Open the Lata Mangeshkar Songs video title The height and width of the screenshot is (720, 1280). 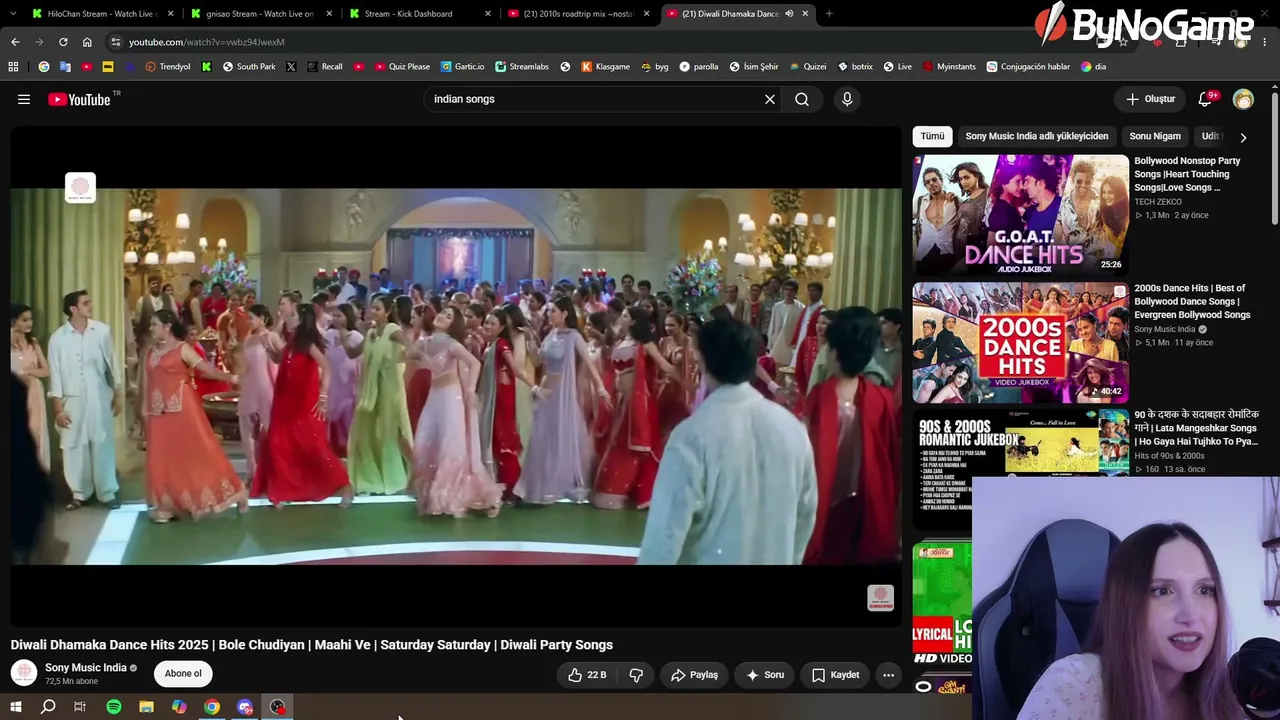pyautogui.click(x=1197, y=428)
